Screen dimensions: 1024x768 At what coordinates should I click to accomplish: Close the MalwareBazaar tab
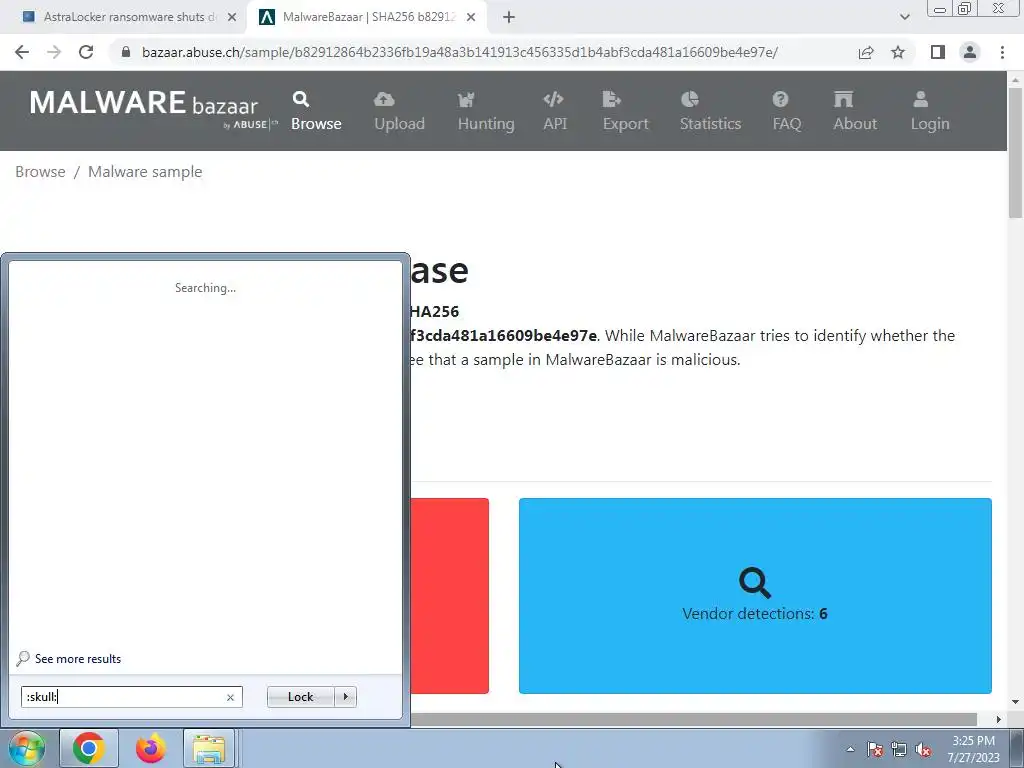pos(471,17)
